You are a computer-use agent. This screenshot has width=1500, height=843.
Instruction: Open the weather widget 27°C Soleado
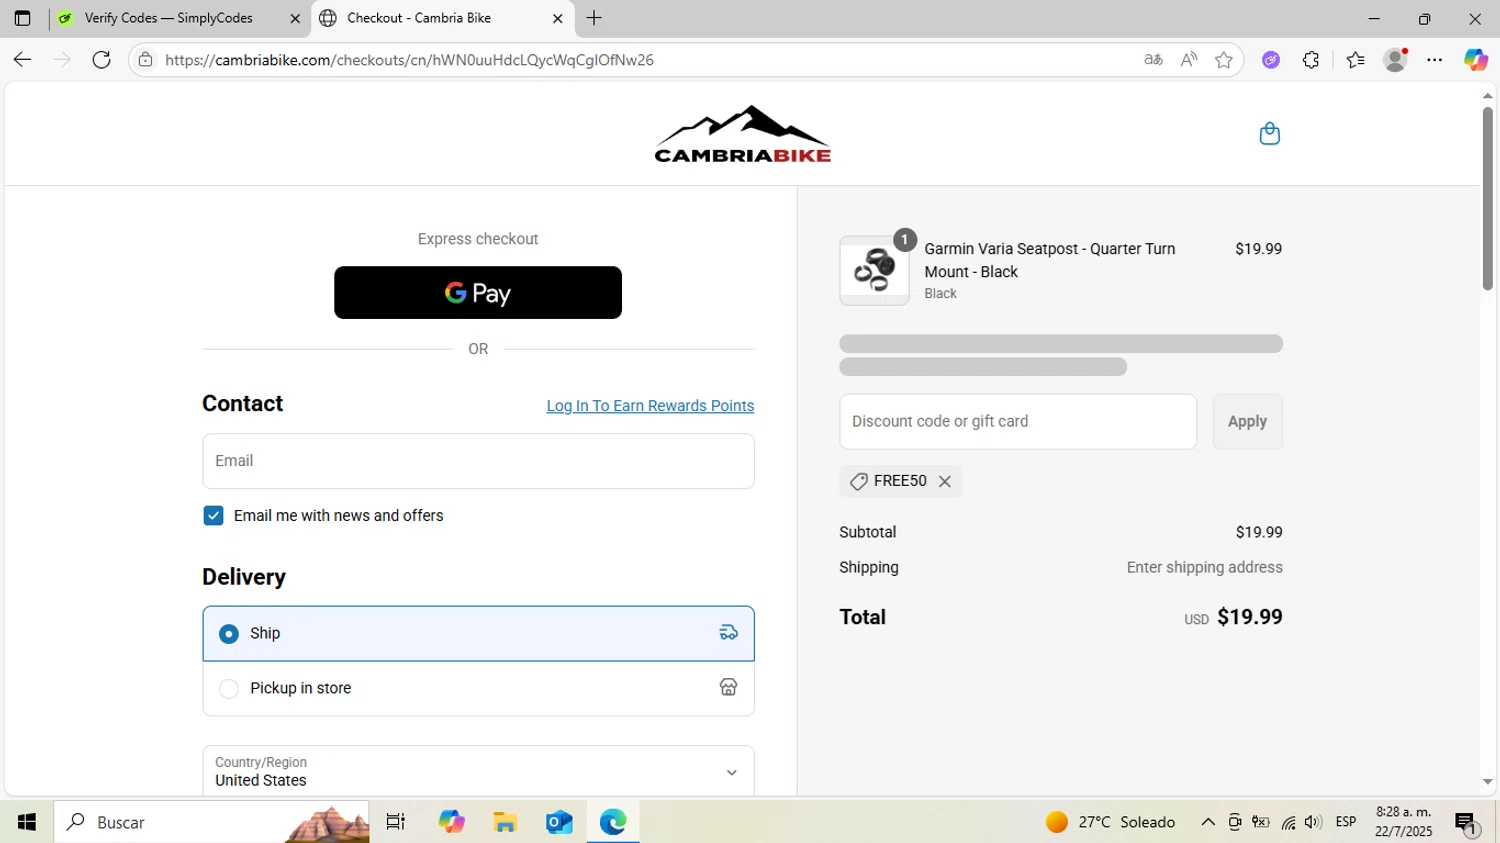(x=1110, y=822)
